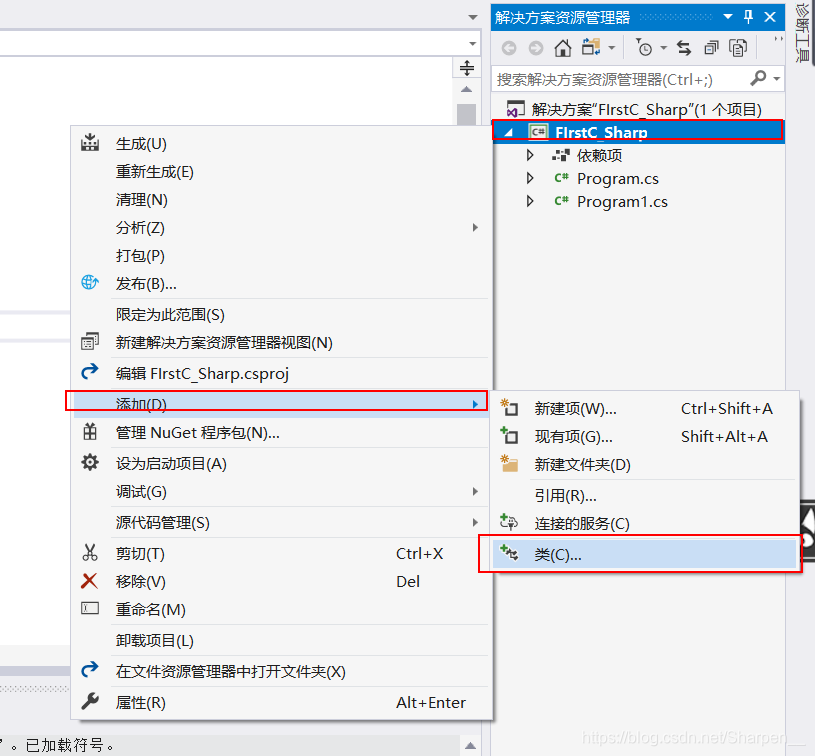Close the Solution Explorer panel
Viewport: 815px width, 756px height.
tap(770, 17)
